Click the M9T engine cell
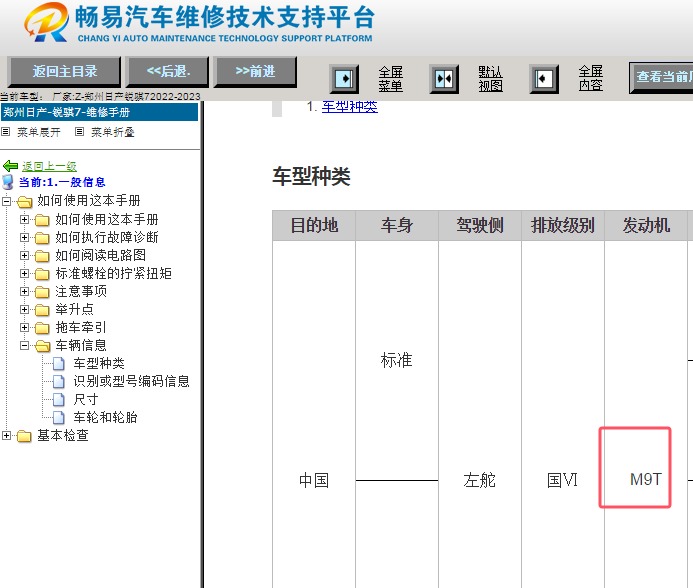The width and height of the screenshot is (693, 588). click(x=646, y=480)
